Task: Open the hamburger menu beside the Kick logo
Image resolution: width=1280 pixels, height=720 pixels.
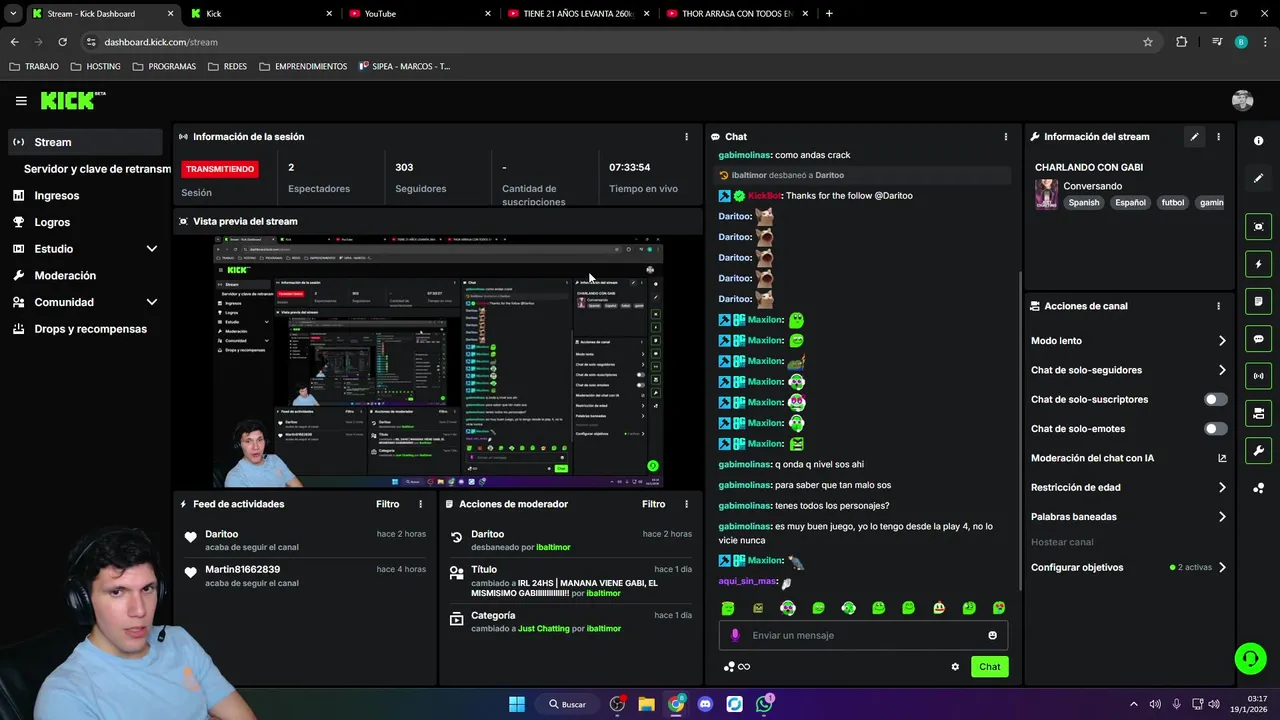Action: pyautogui.click(x=21, y=100)
